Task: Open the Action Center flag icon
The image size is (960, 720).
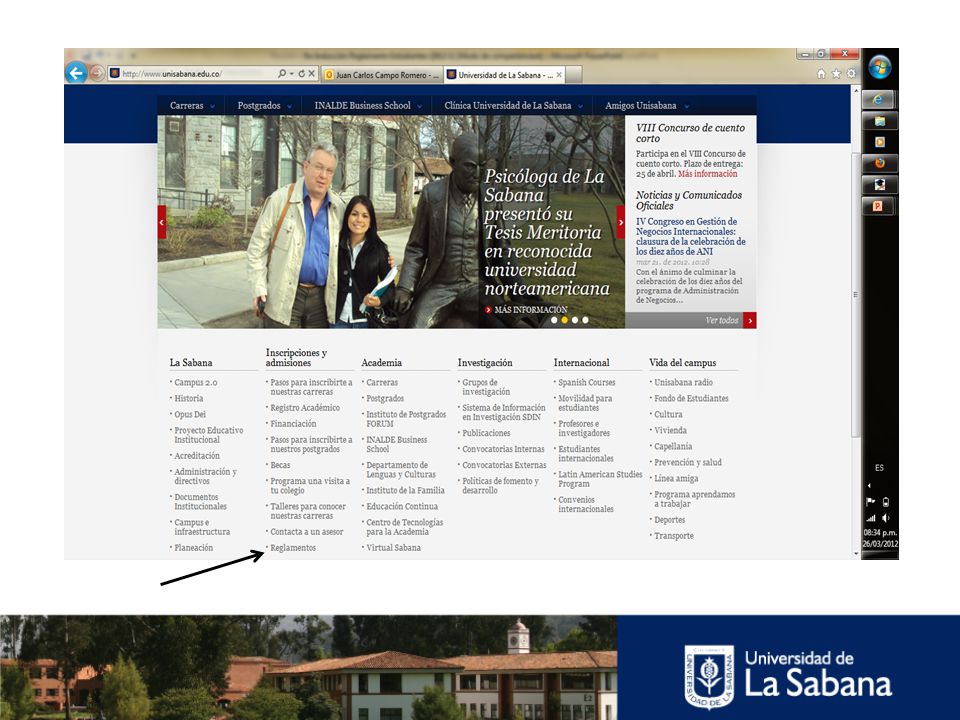Action: point(871,502)
